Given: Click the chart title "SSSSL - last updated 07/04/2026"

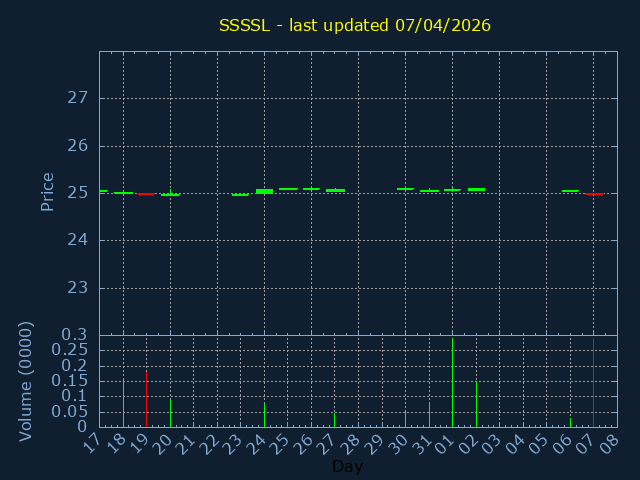Looking at the screenshot, I should 355,25.
